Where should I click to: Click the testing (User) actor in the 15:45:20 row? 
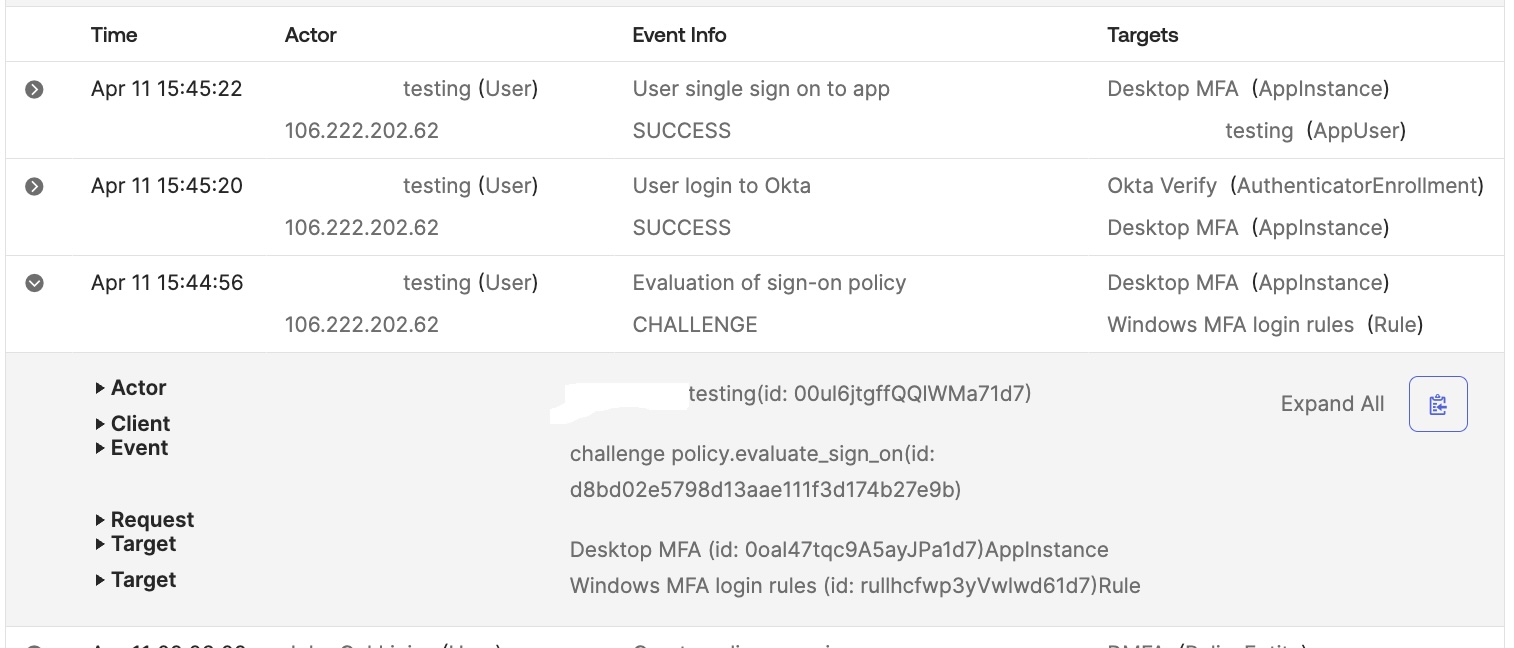470,186
